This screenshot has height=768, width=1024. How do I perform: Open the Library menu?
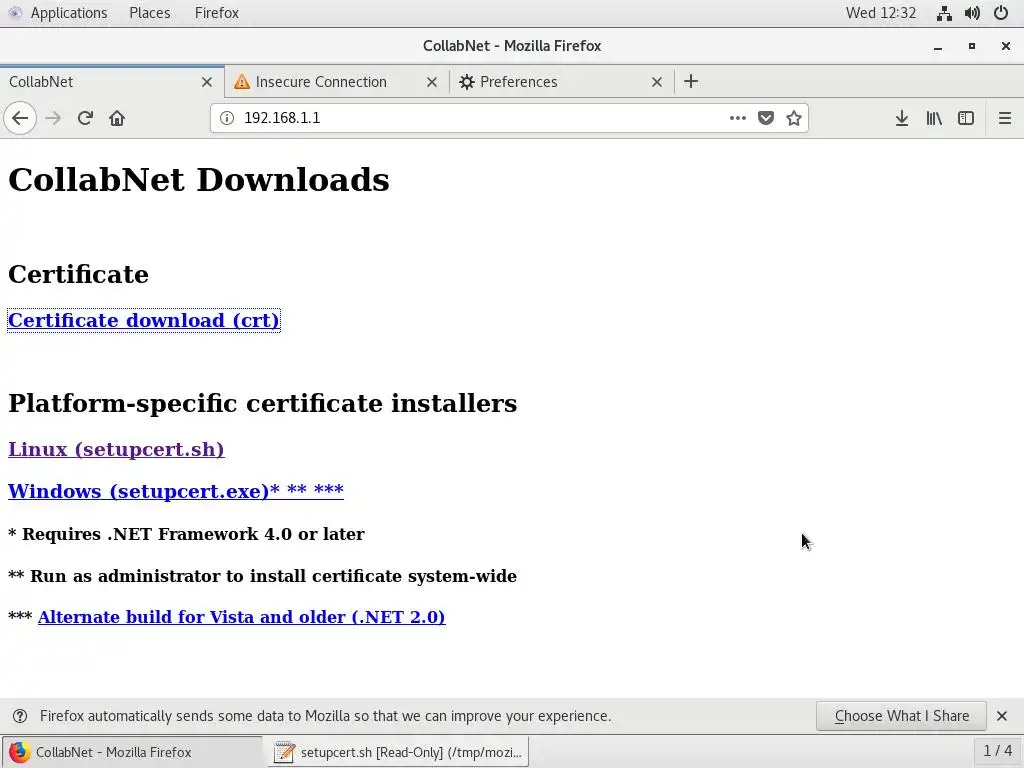[934, 118]
